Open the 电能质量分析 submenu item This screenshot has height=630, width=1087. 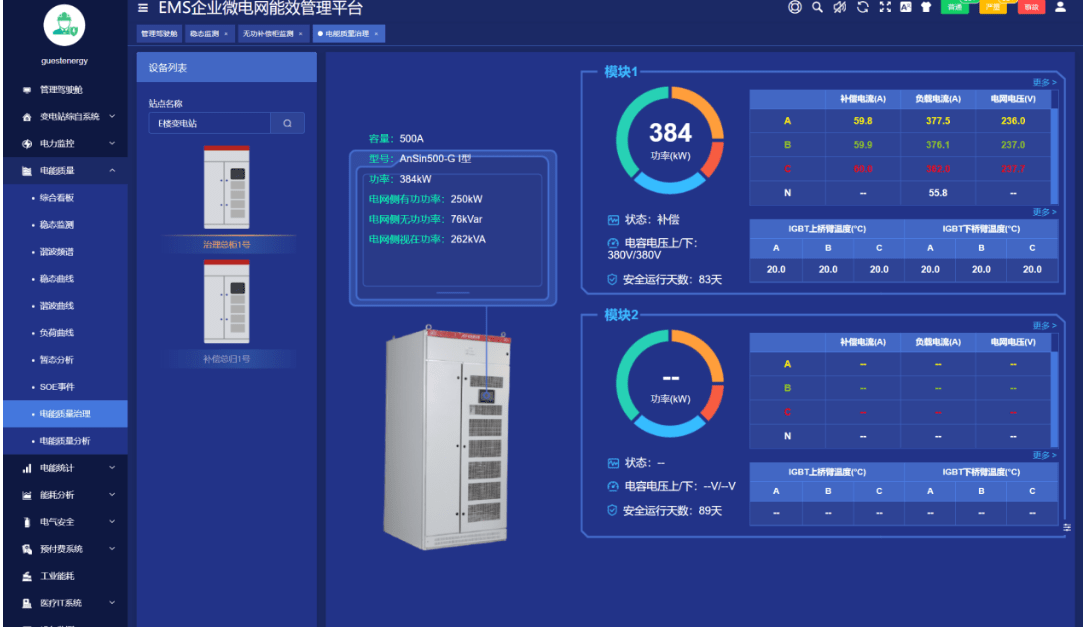pos(65,441)
